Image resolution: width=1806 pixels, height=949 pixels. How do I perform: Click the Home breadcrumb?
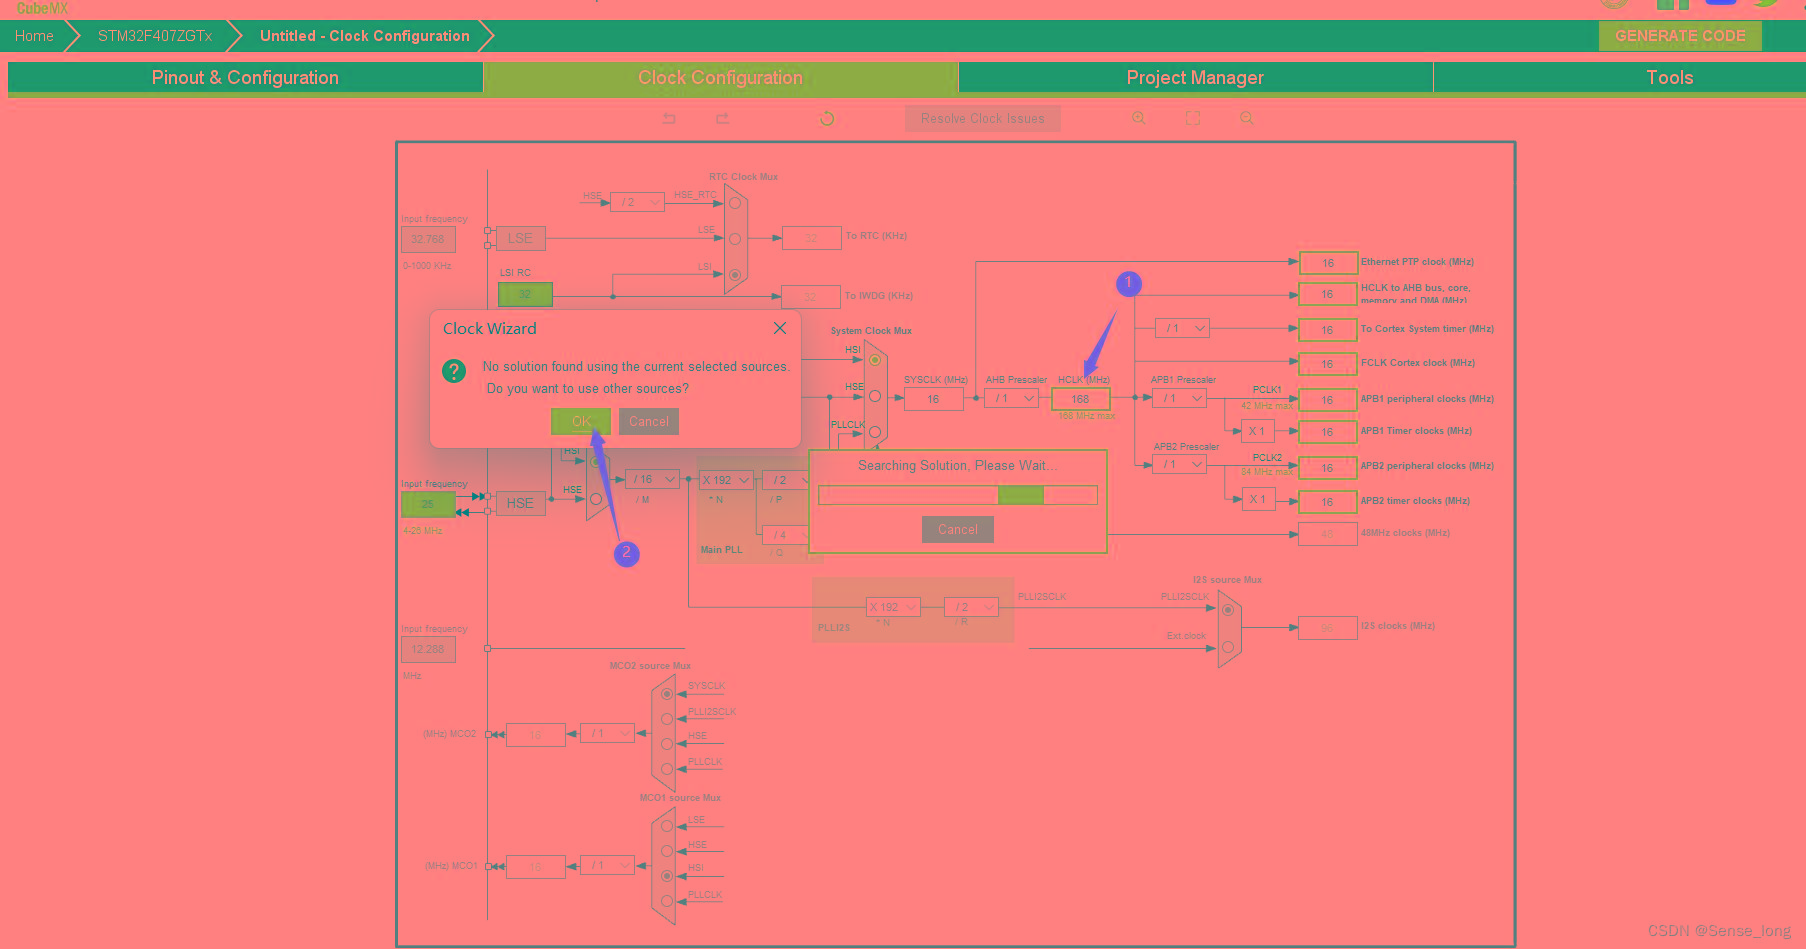(34, 35)
